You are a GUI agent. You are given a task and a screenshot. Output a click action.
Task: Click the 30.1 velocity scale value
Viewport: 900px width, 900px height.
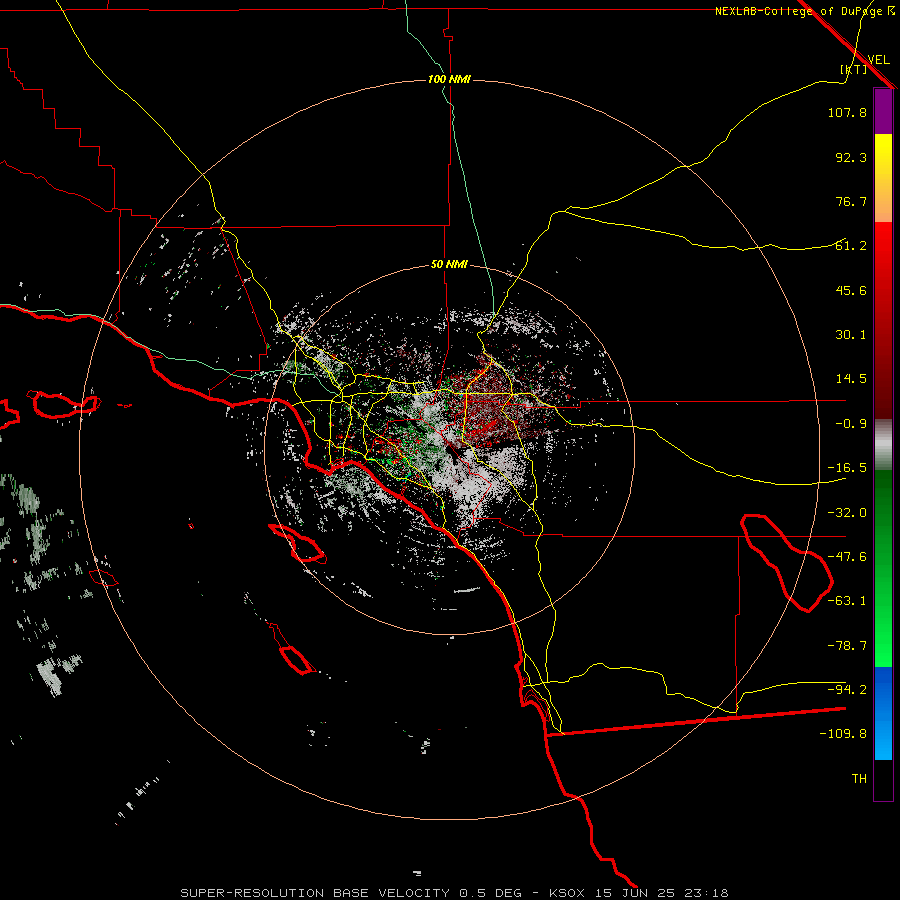851,335
